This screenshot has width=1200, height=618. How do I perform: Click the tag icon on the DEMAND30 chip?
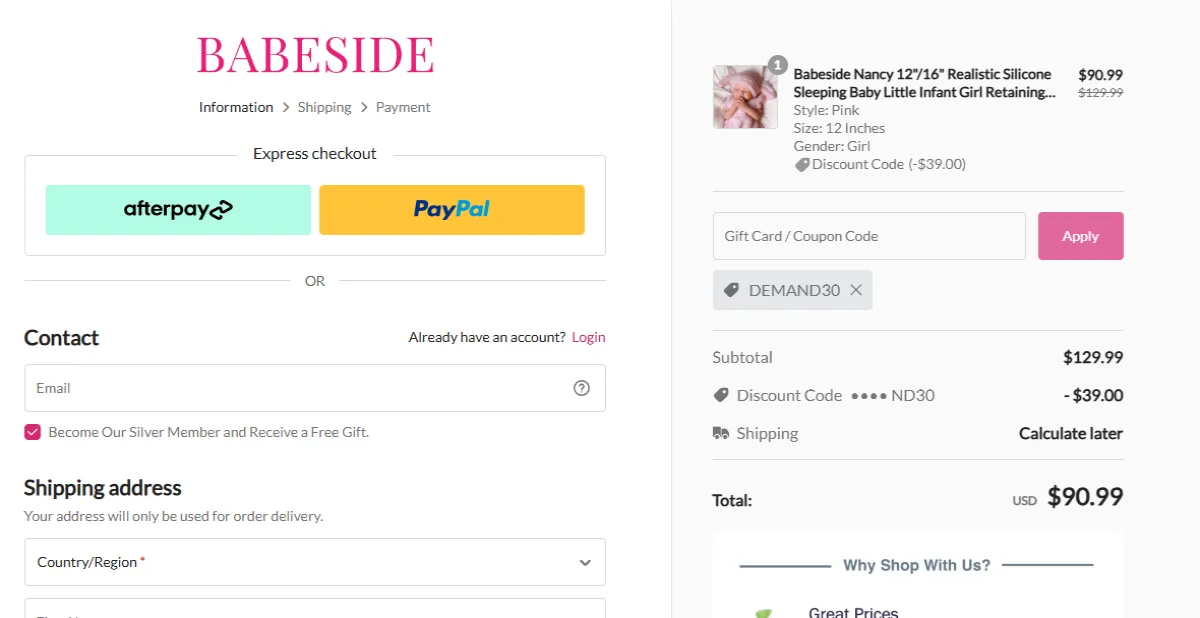tap(733, 289)
